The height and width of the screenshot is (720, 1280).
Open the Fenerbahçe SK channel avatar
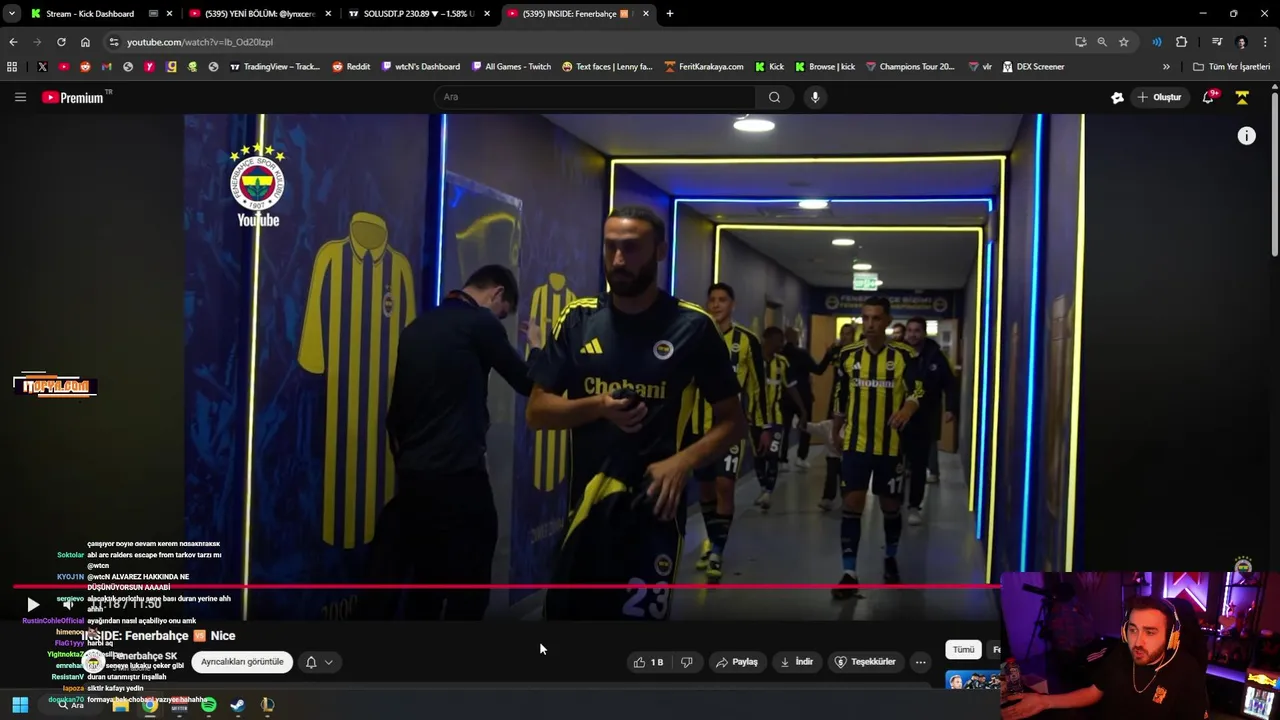tap(94, 661)
